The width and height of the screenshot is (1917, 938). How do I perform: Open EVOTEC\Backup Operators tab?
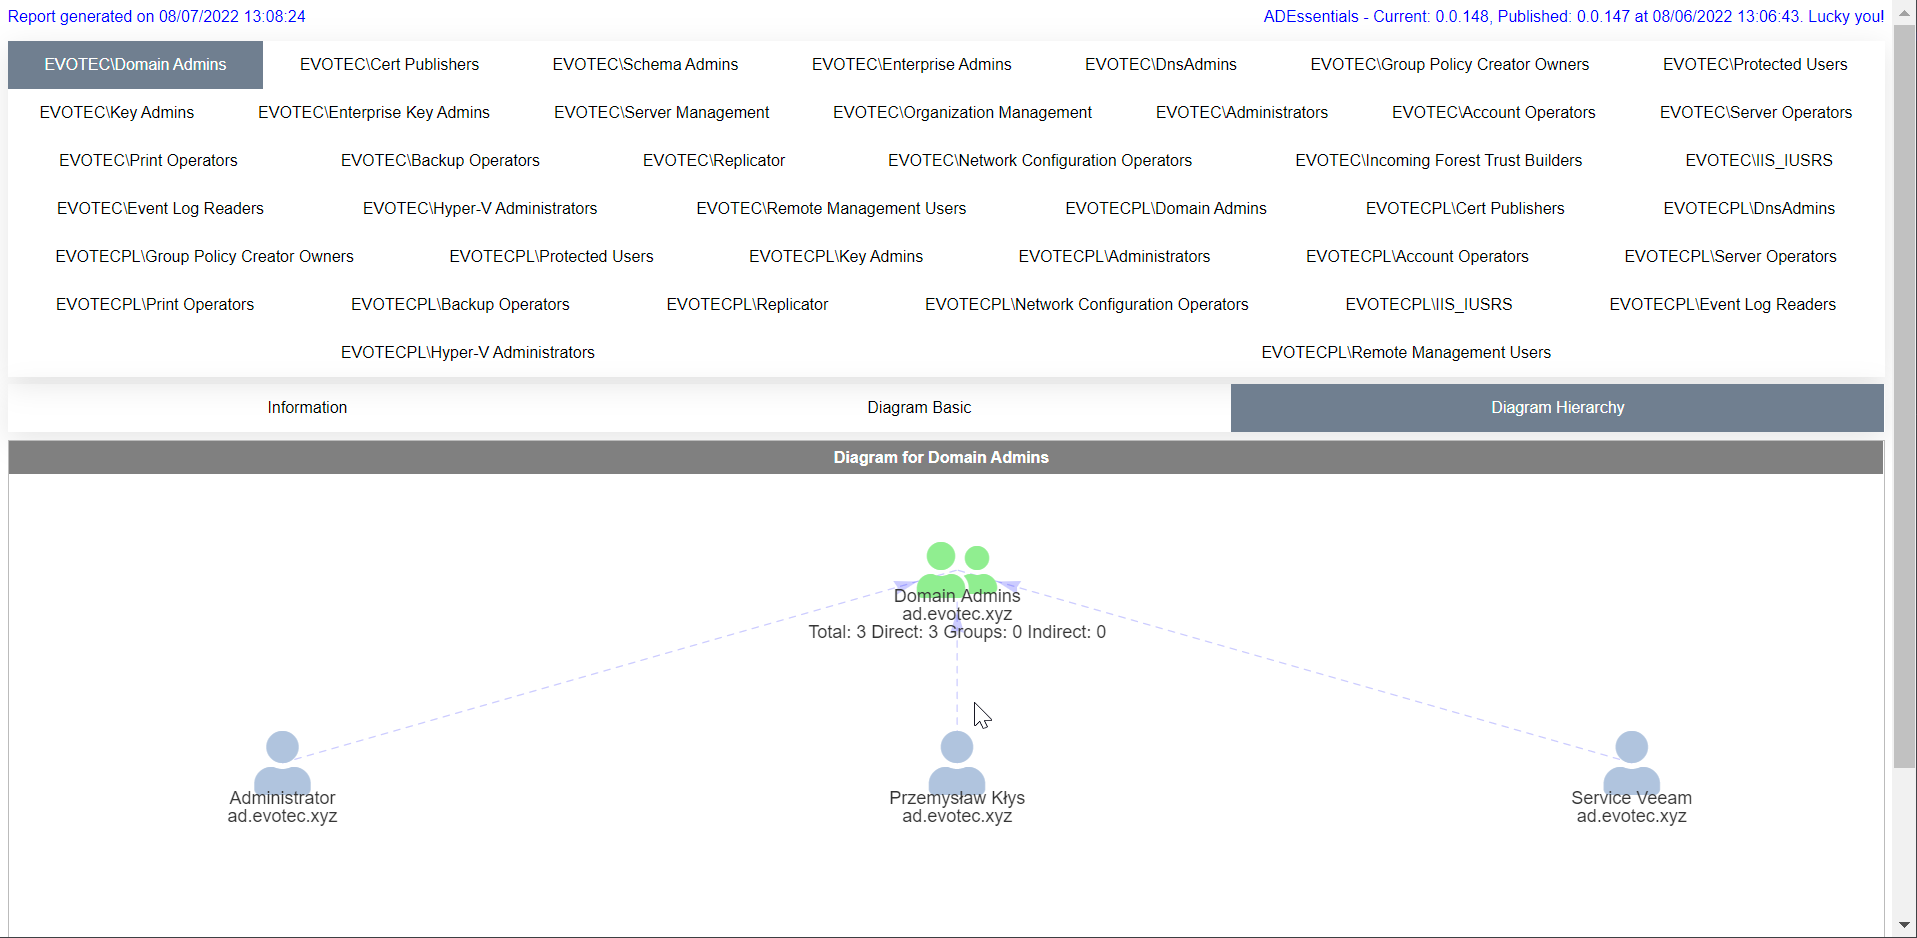[440, 161]
